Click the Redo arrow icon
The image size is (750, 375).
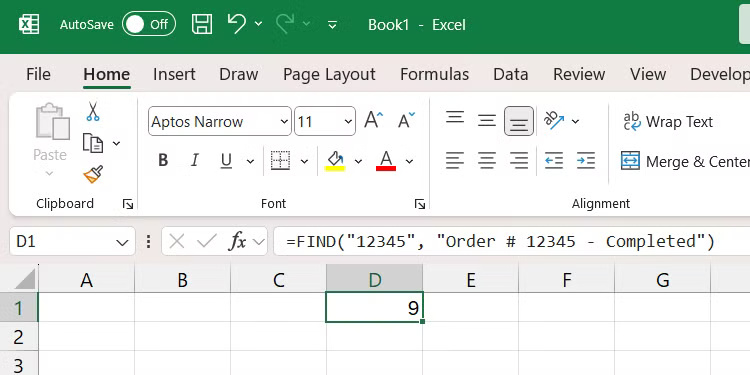pyautogui.click(x=286, y=24)
